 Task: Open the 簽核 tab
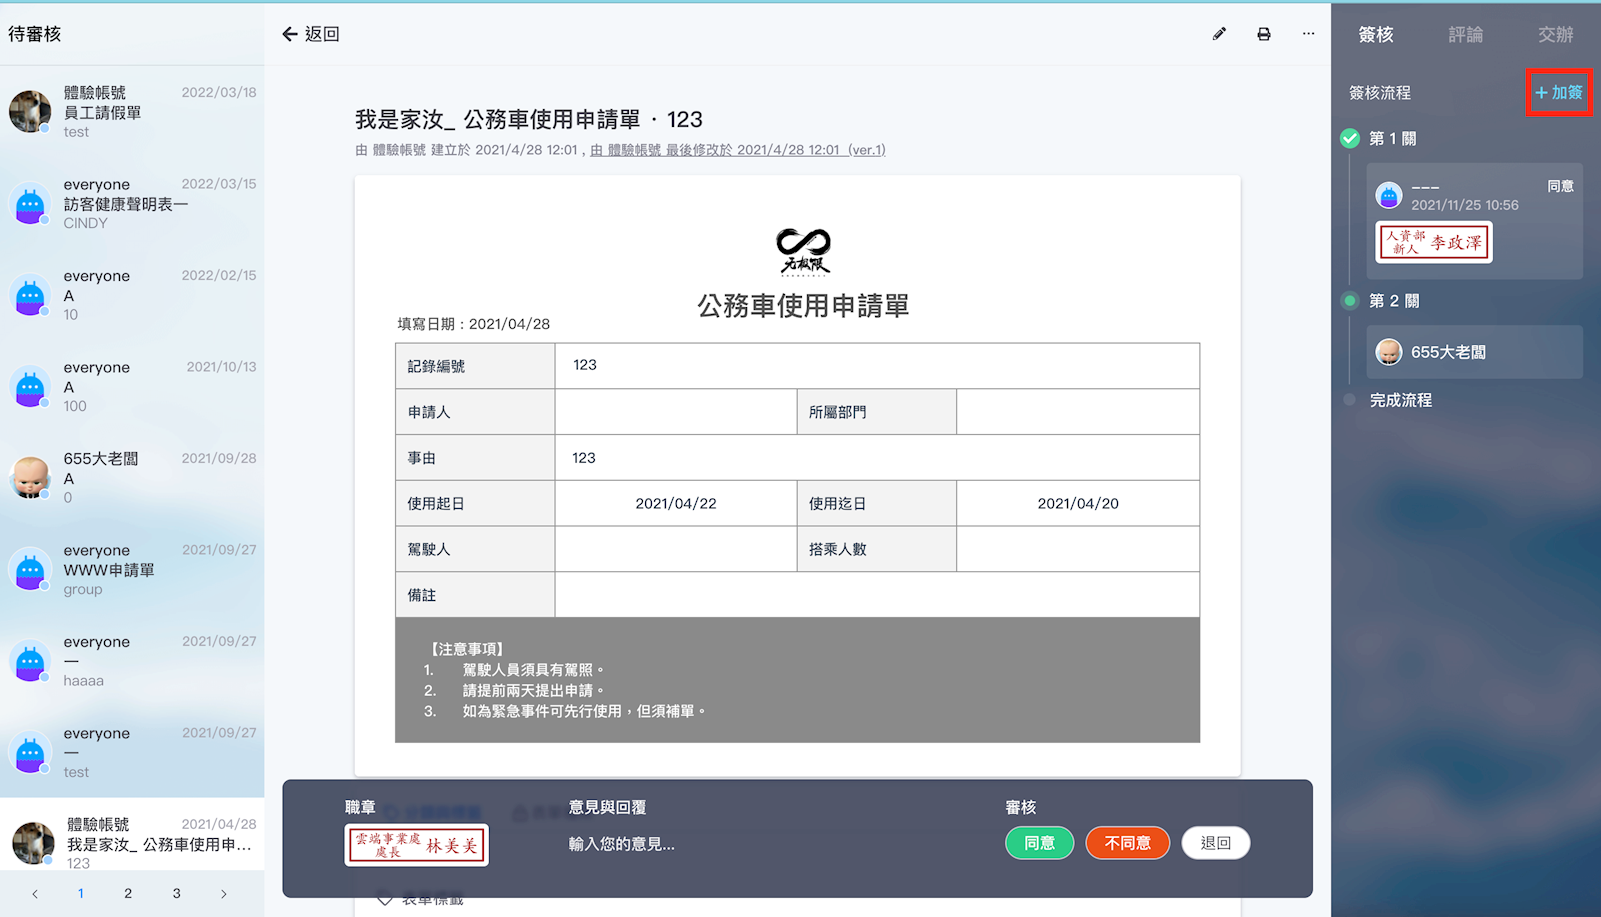[1376, 35]
